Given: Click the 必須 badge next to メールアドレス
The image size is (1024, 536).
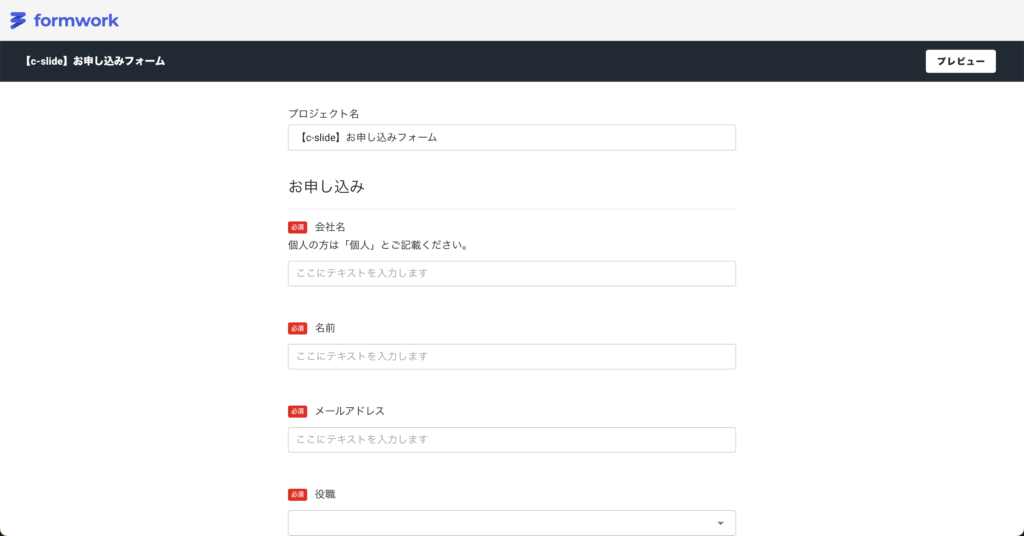Looking at the screenshot, I should click(297, 411).
